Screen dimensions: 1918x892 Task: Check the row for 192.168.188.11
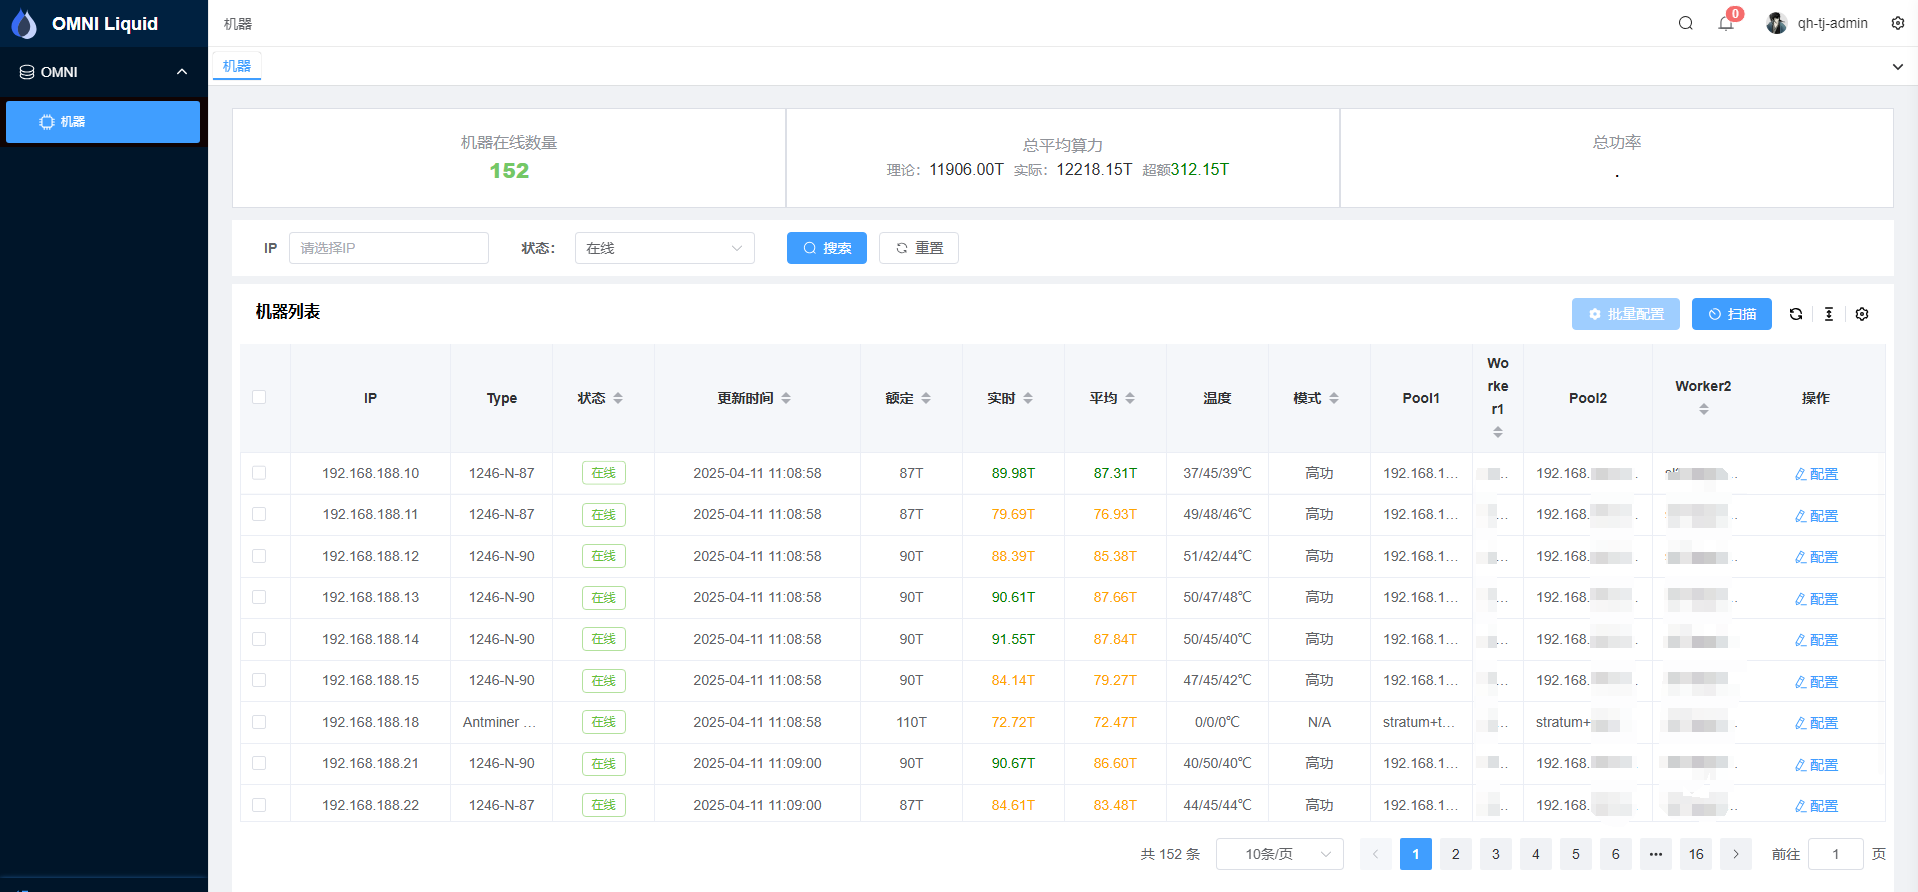[259, 514]
